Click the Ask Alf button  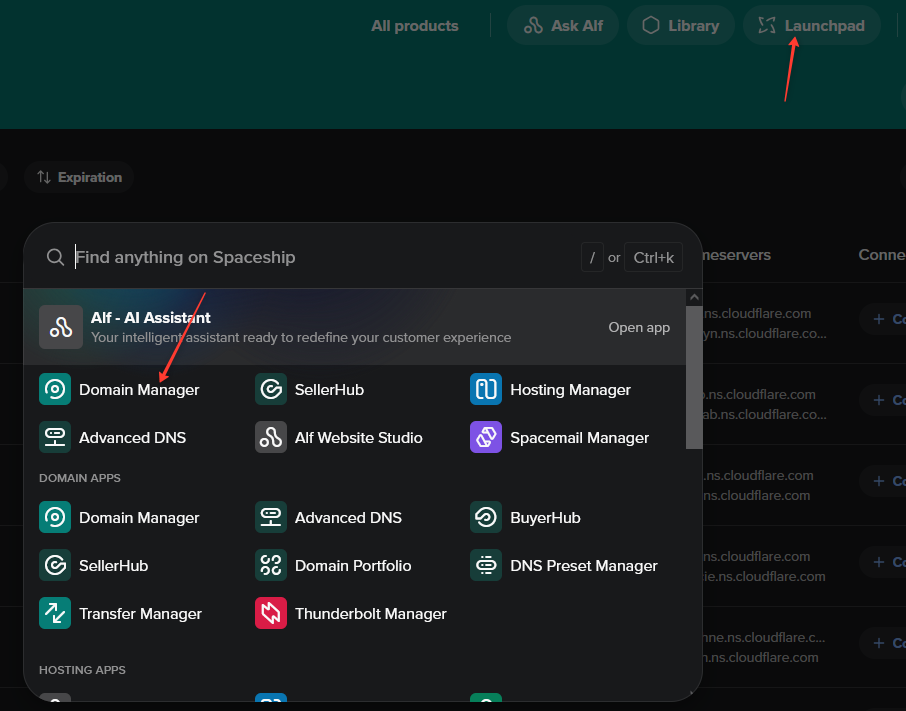click(563, 26)
